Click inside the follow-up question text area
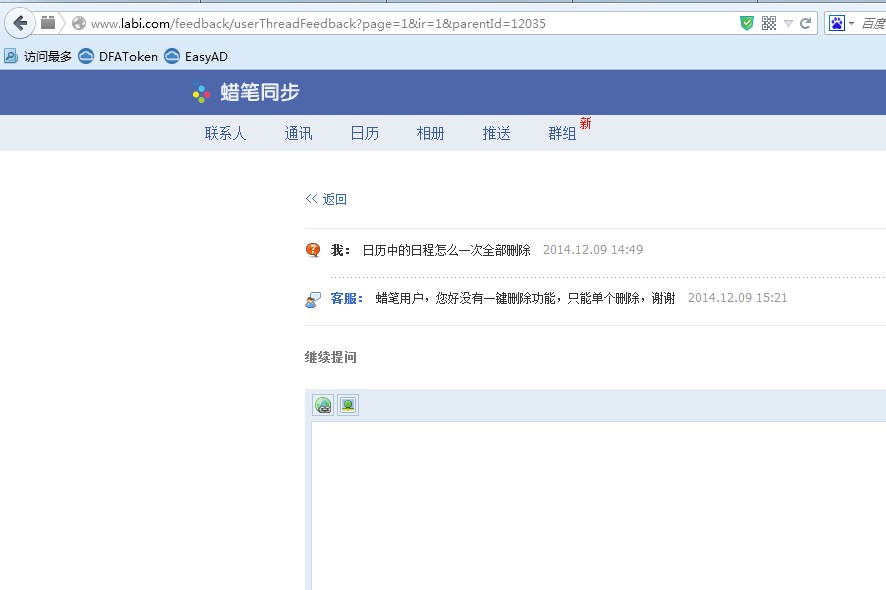 coord(598,506)
